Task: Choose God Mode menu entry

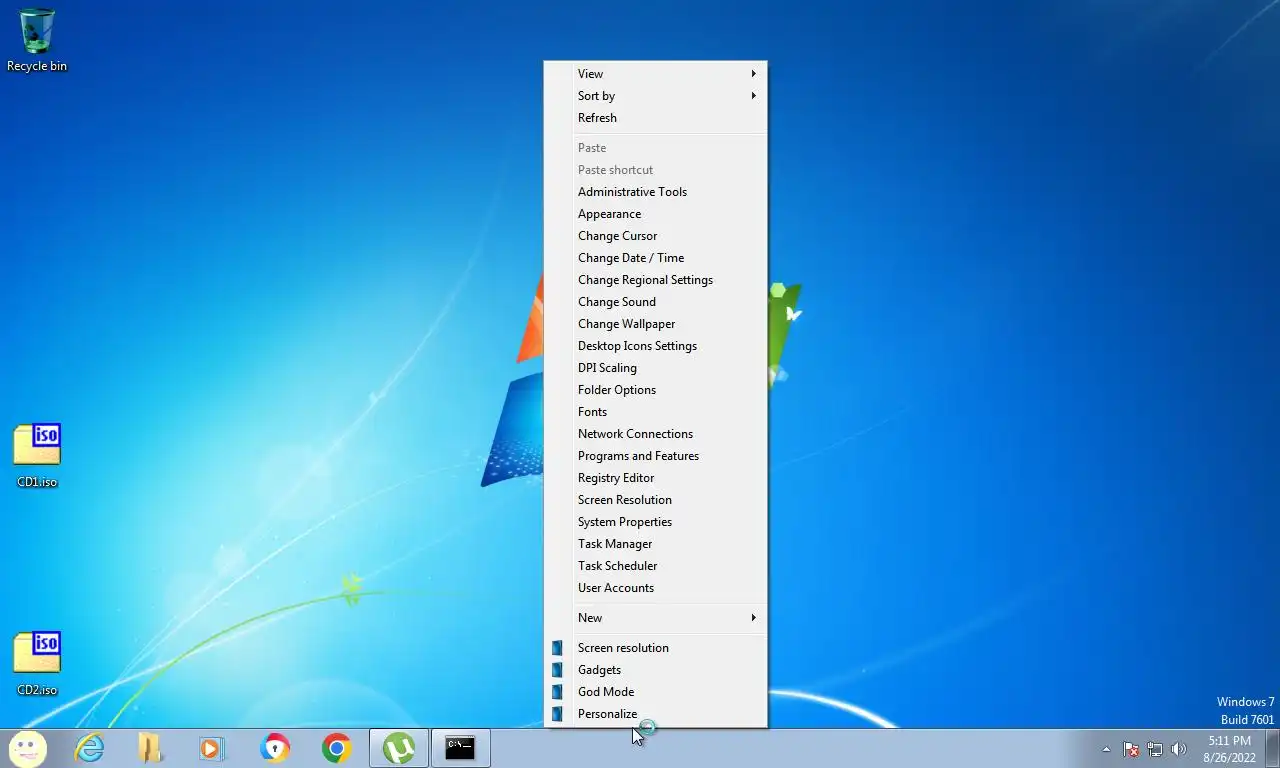Action: (655, 692)
